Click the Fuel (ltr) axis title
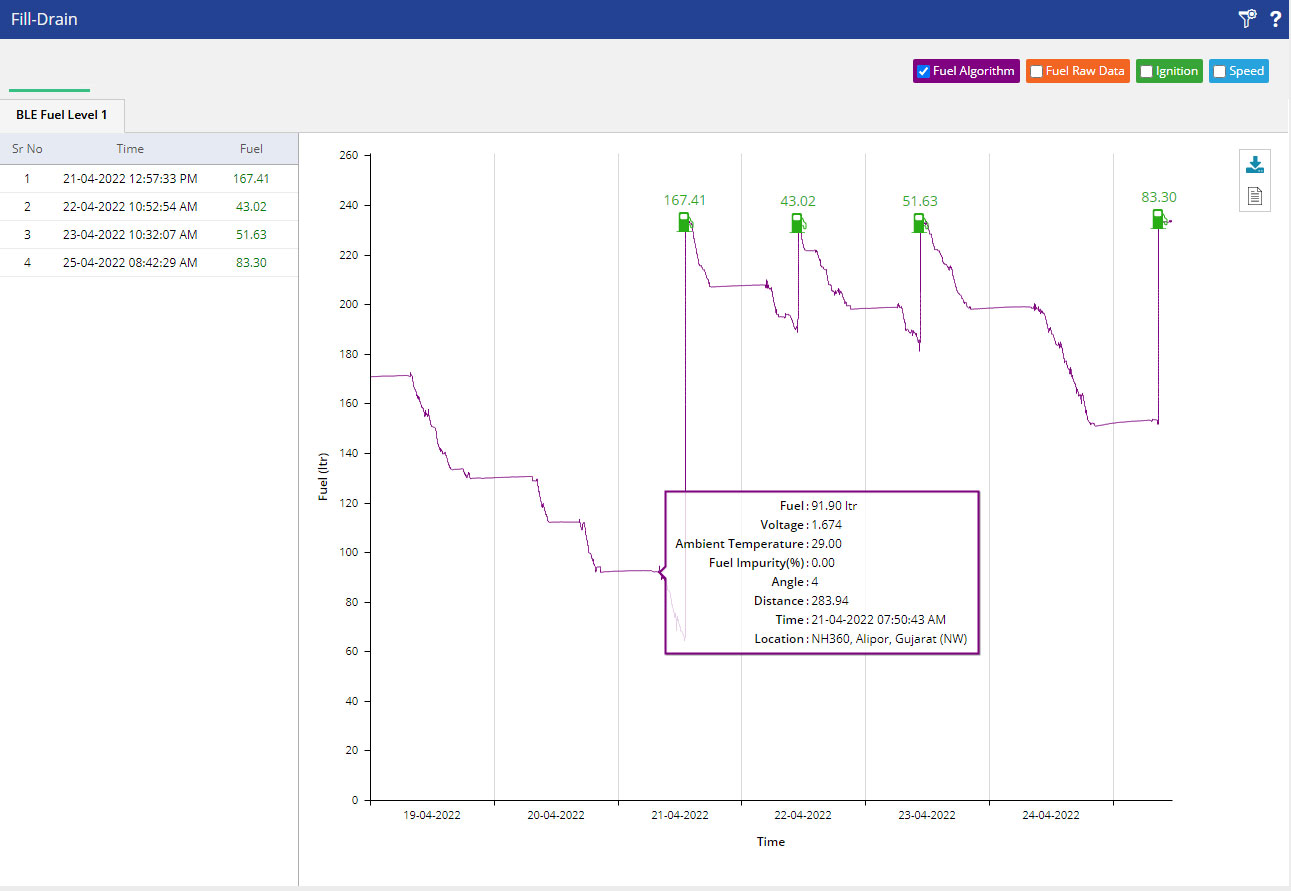Viewport: 1291px width, 891px height. [x=323, y=476]
